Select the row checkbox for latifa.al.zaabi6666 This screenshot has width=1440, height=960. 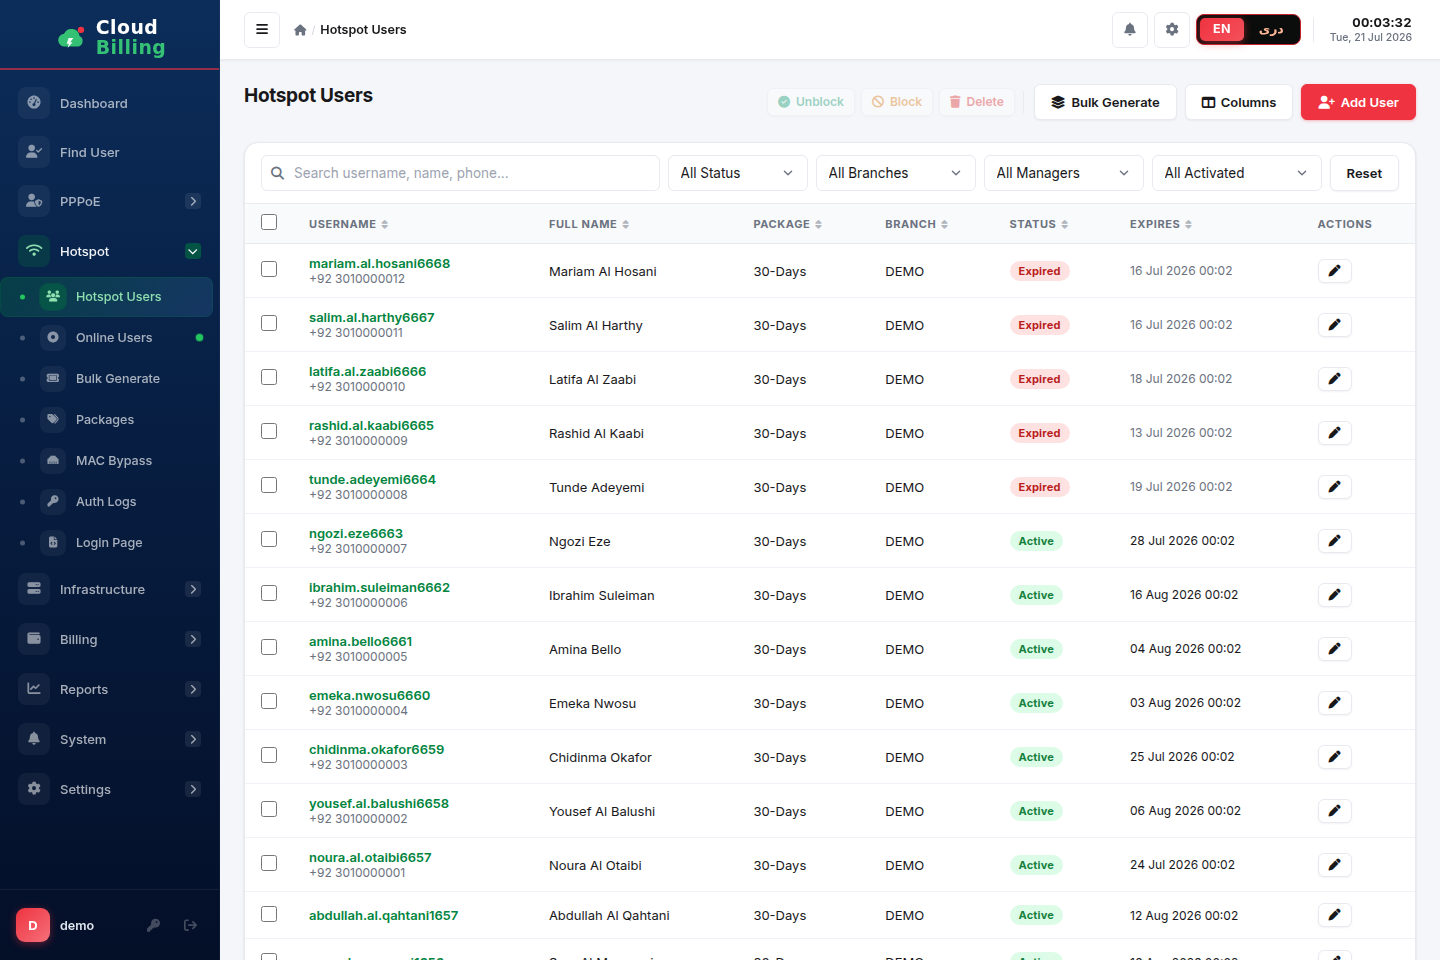269,377
